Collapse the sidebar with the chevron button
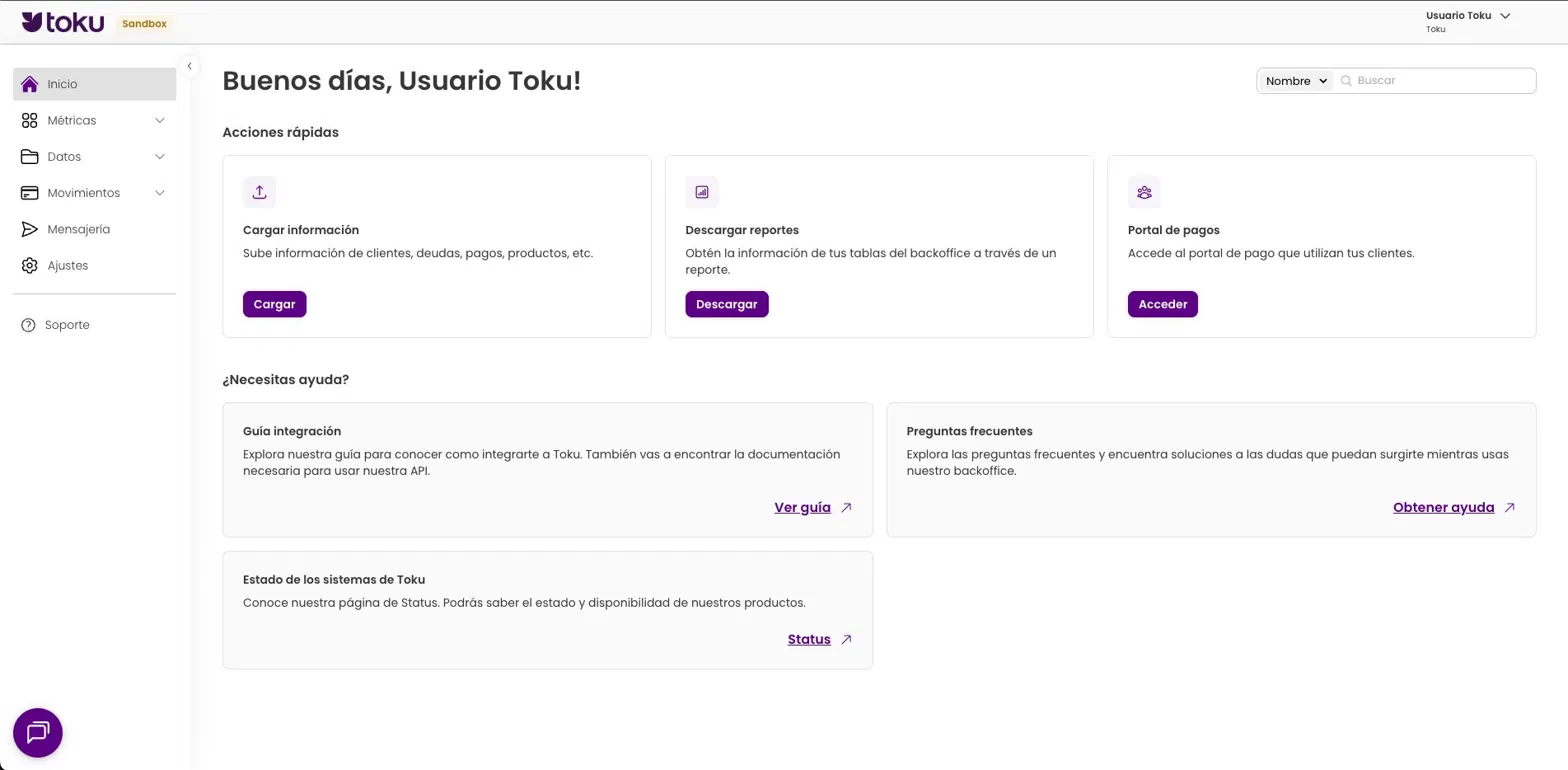 click(x=189, y=66)
